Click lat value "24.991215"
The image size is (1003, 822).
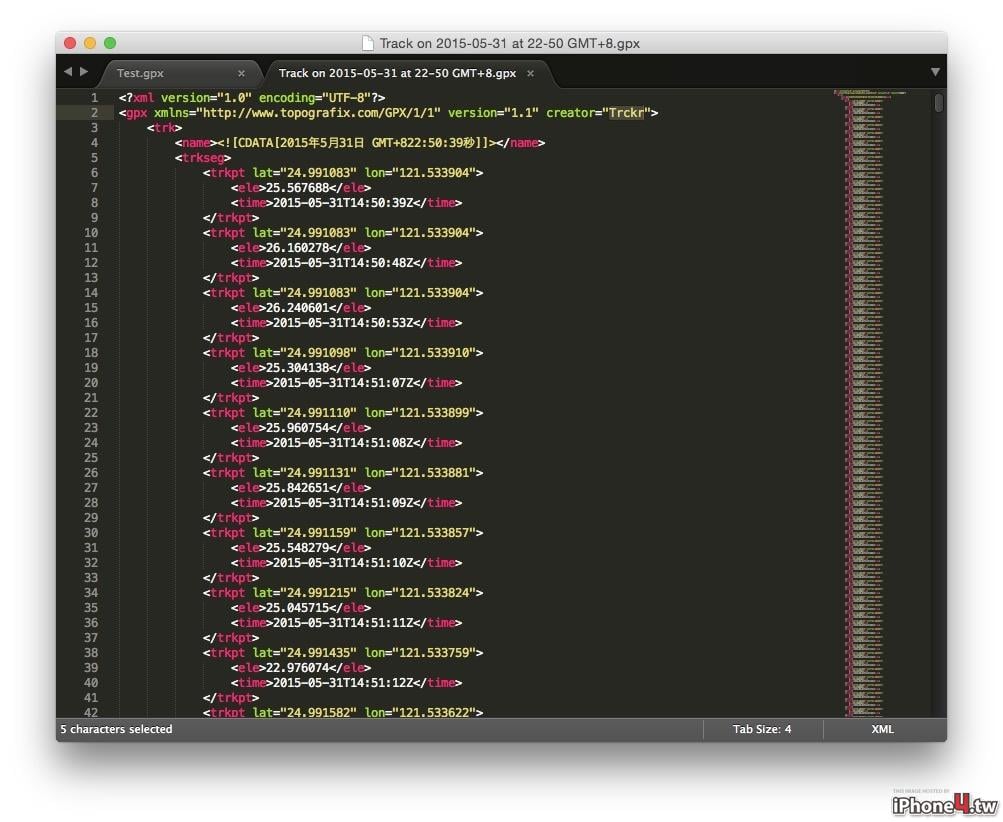pos(318,593)
